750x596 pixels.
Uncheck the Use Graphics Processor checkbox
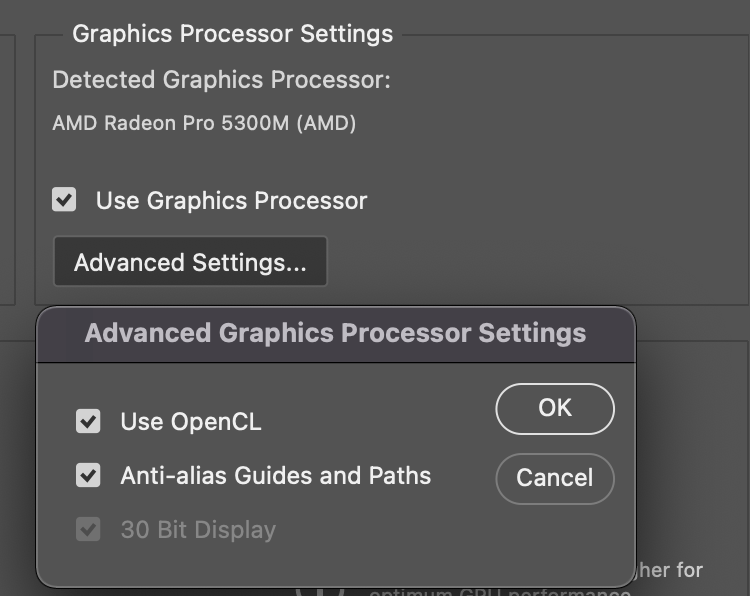pyautogui.click(x=65, y=200)
